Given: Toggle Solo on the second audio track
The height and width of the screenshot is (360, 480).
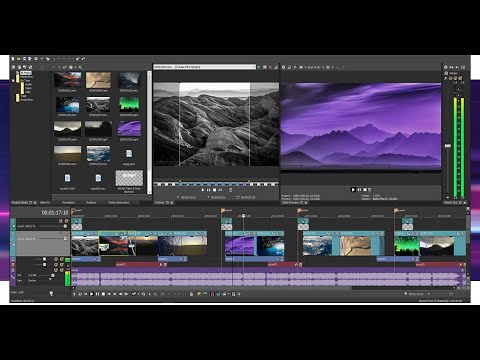Looking at the screenshot, I should [x=62, y=265].
